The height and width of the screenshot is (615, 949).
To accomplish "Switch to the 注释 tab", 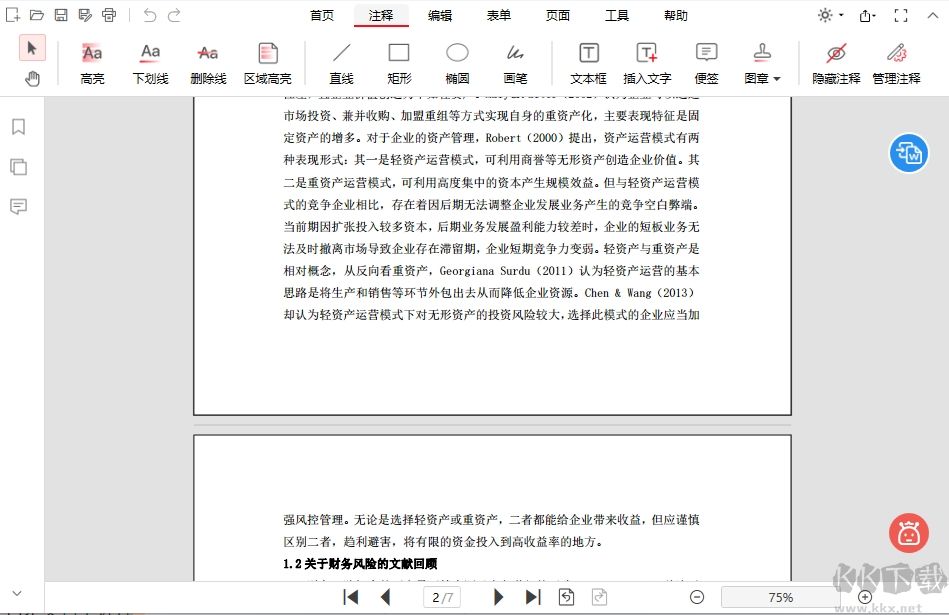I will (x=381, y=15).
